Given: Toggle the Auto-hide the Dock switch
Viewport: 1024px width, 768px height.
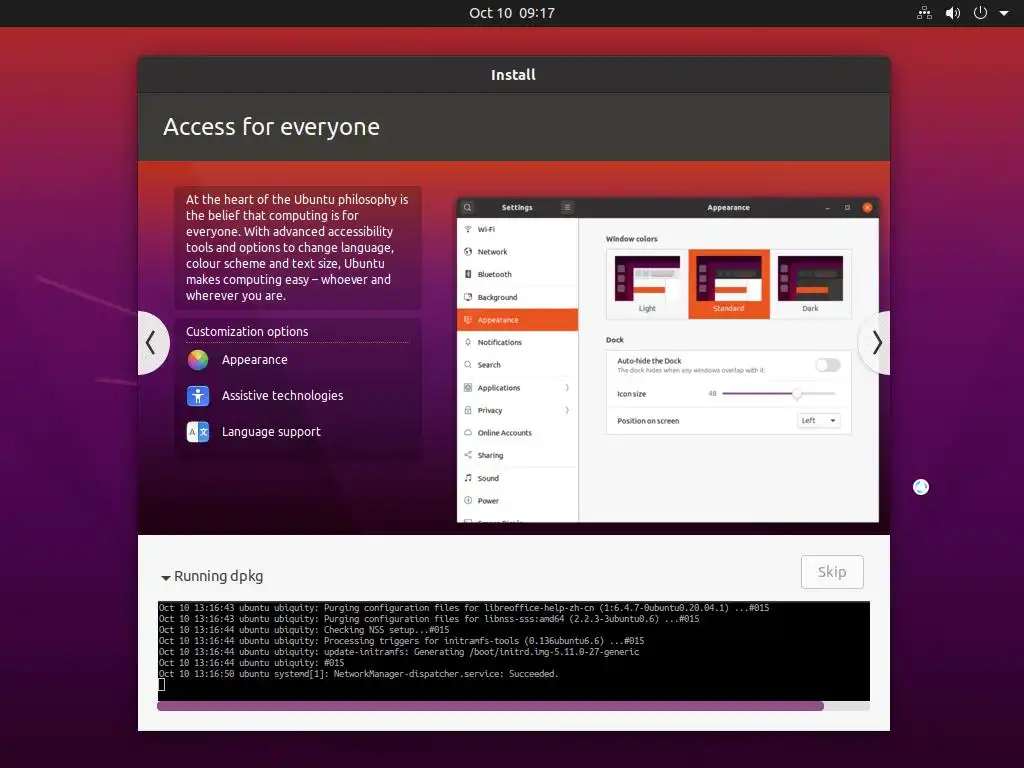Looking at the screenshot, I should click(827, 365).
